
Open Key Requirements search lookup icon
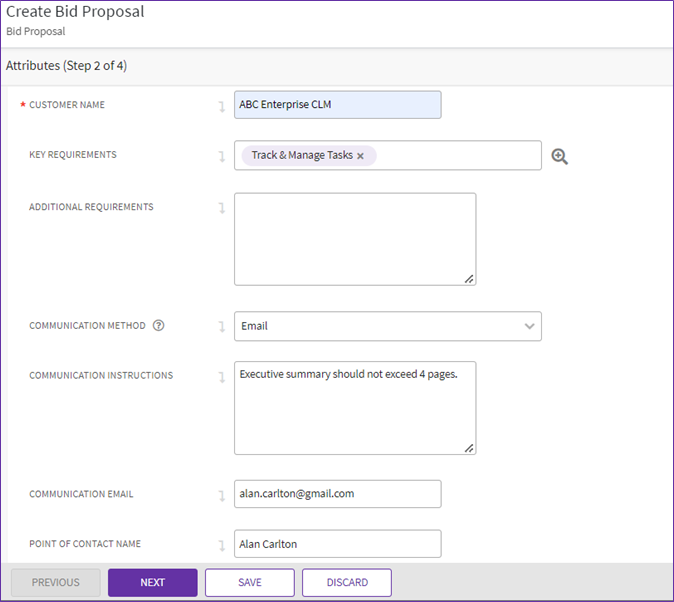click(559, 156)
